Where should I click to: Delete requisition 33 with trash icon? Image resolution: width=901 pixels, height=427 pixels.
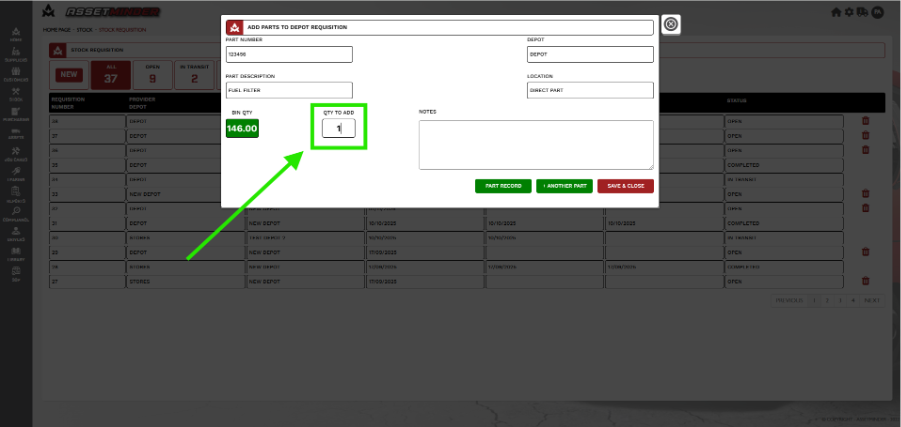point(865,194)
